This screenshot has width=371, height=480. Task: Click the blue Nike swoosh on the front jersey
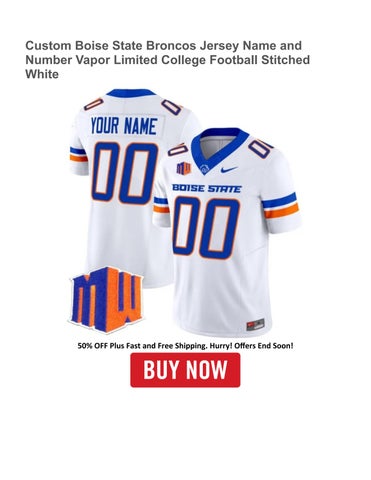tap(229, 169)
